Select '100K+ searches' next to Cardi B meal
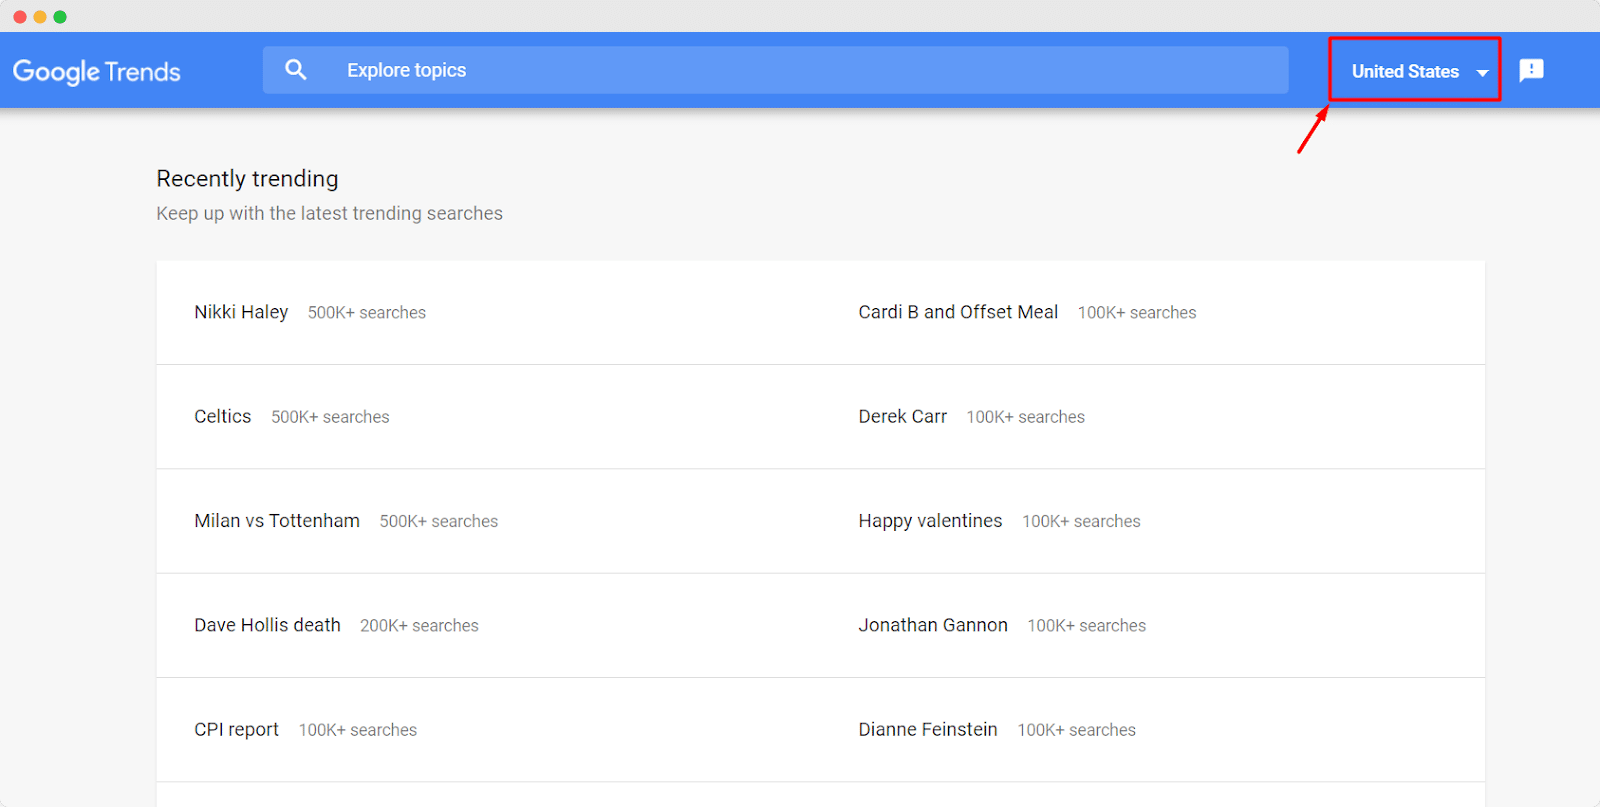Screen dimensions: 1600x807 [1137, 313]
